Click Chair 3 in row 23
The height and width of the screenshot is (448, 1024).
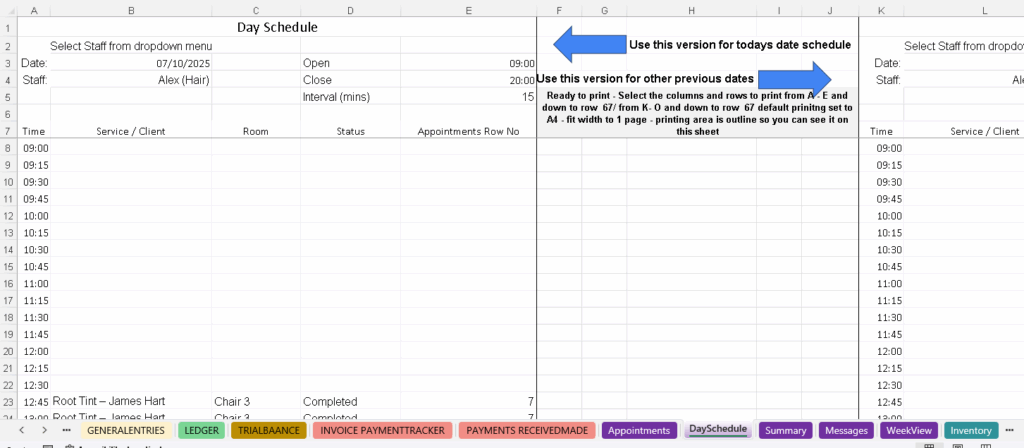[256, 401]
